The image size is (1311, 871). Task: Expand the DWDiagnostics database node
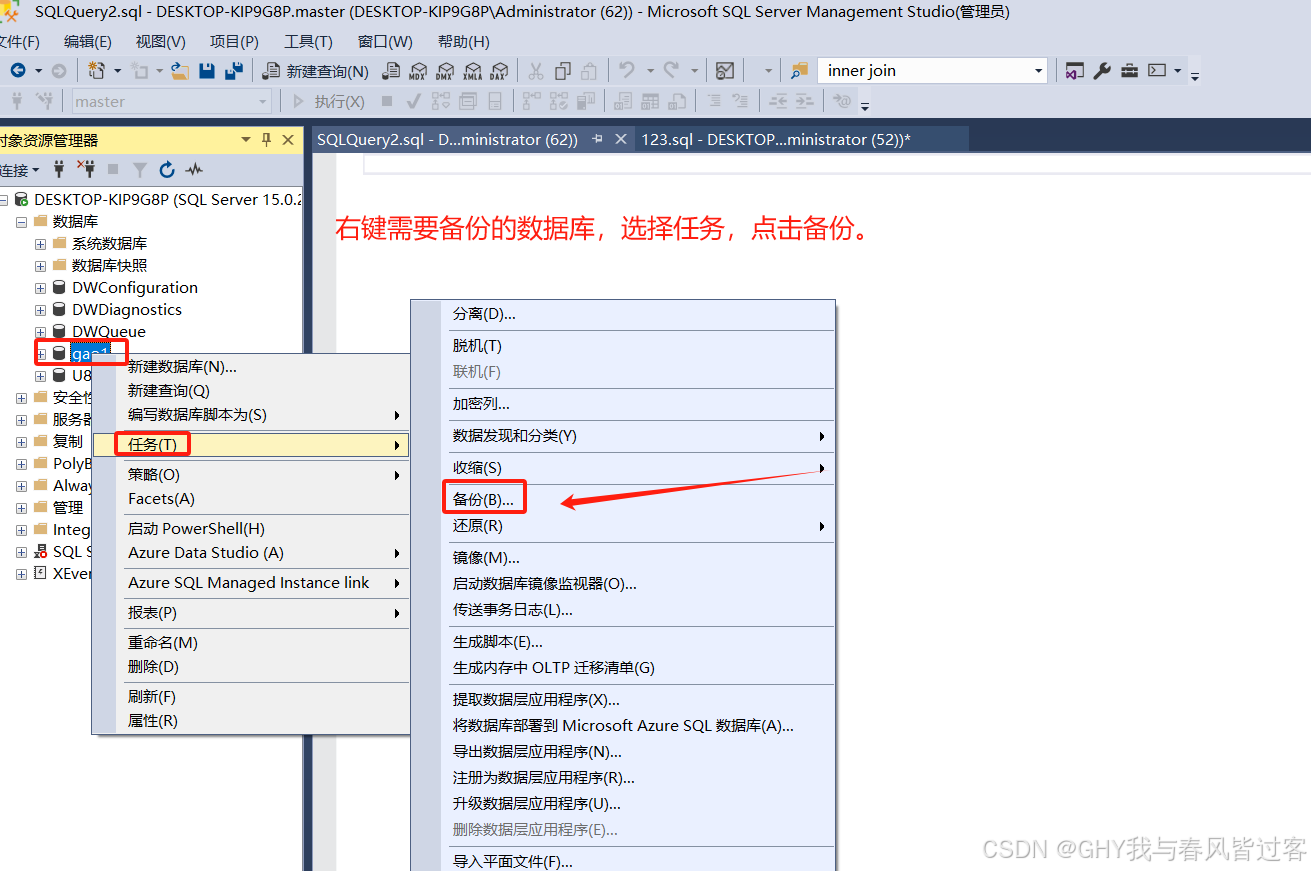(40, 310)
